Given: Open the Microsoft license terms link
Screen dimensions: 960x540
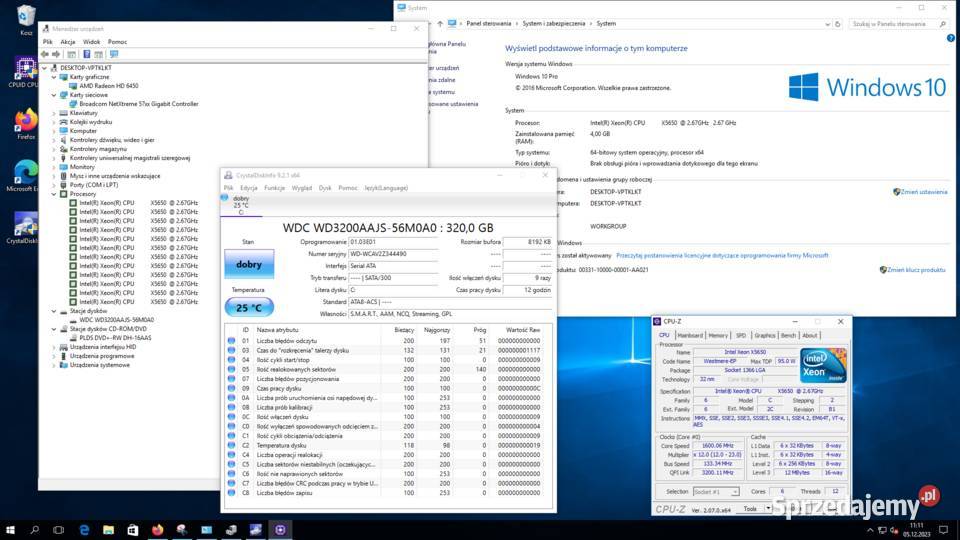Looking at the screenshot, I should pos(722,255).
